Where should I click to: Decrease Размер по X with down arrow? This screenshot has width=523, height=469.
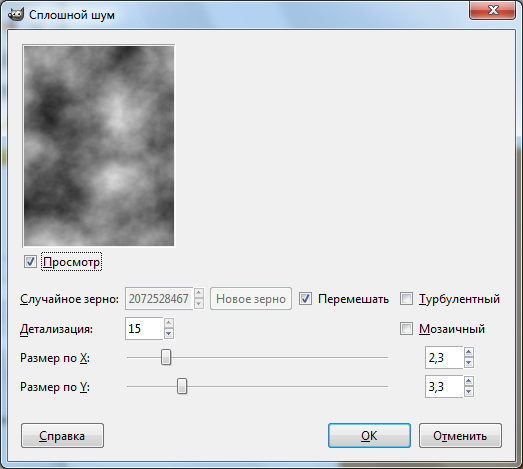469,363
